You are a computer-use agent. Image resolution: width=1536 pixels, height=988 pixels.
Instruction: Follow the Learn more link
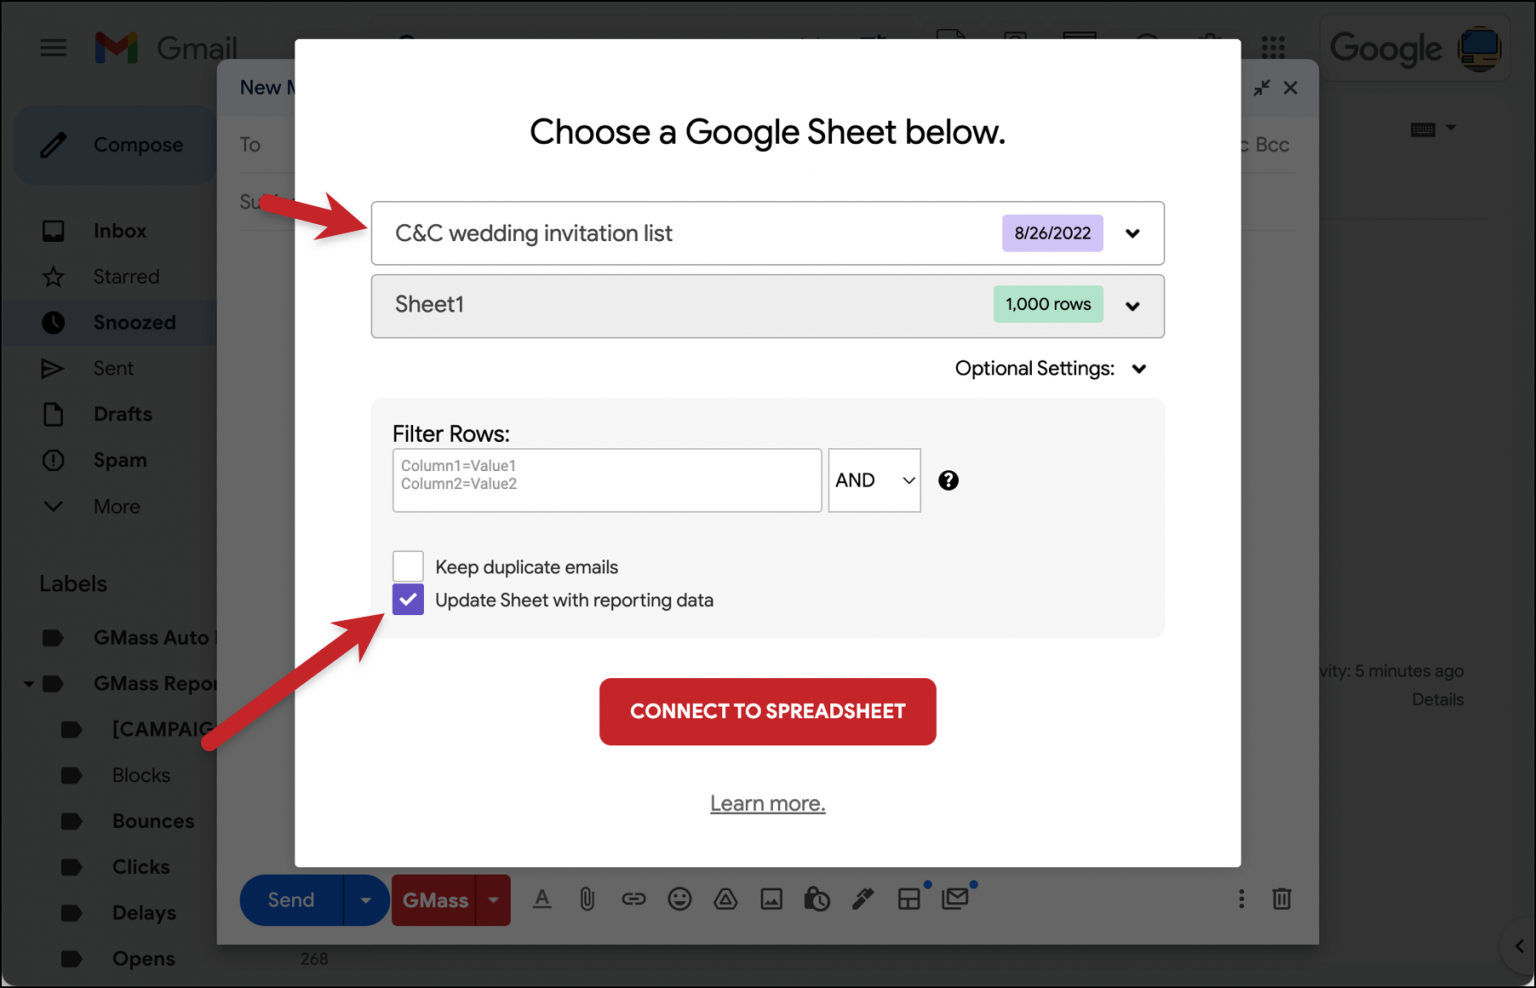coord(767,803)
